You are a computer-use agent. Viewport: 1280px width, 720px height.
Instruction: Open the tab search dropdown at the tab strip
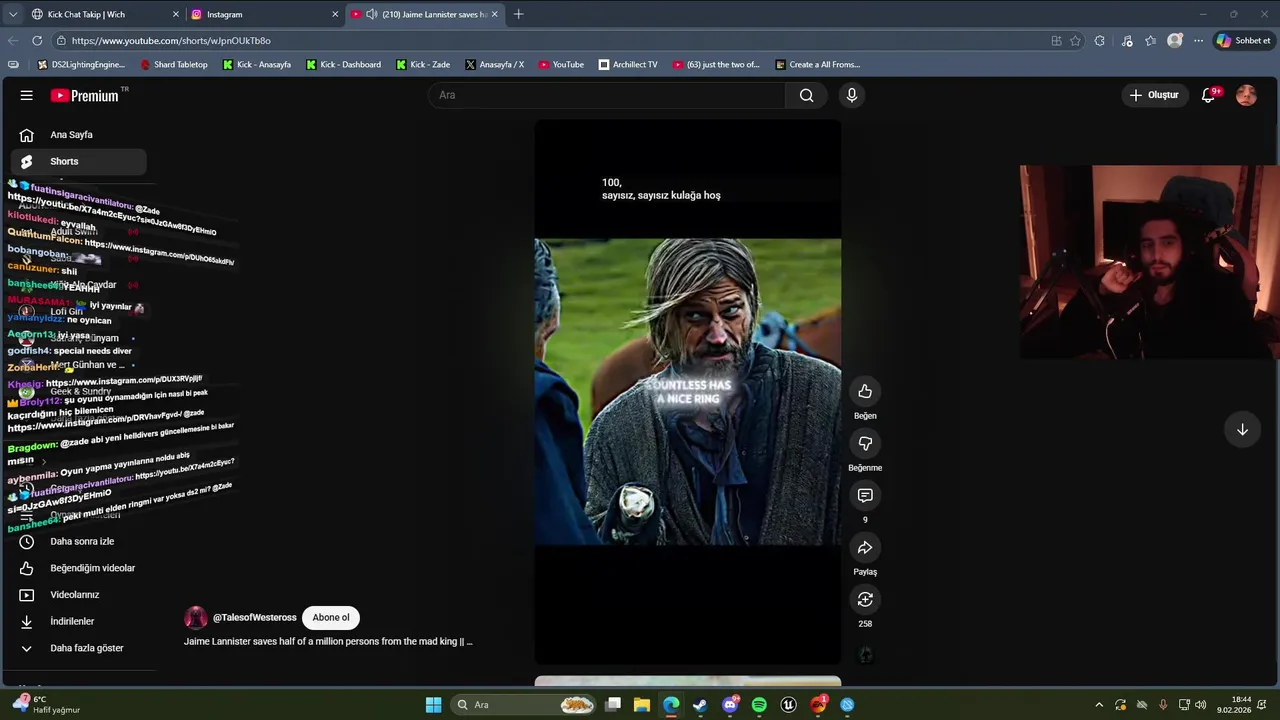pos(13,14)
